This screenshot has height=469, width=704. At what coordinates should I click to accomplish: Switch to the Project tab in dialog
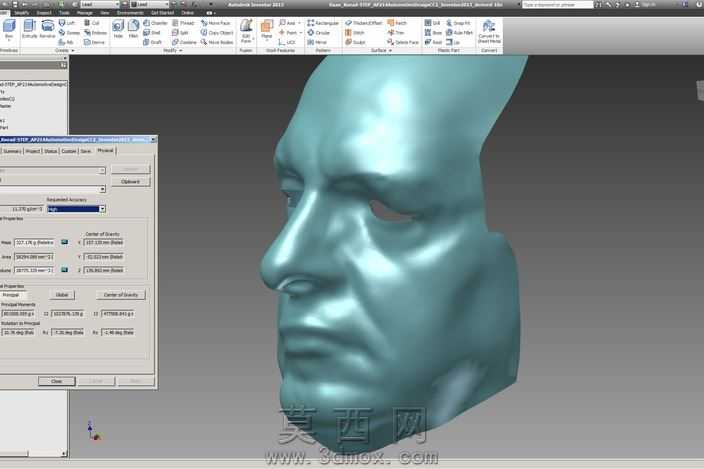tap(32, 151)
